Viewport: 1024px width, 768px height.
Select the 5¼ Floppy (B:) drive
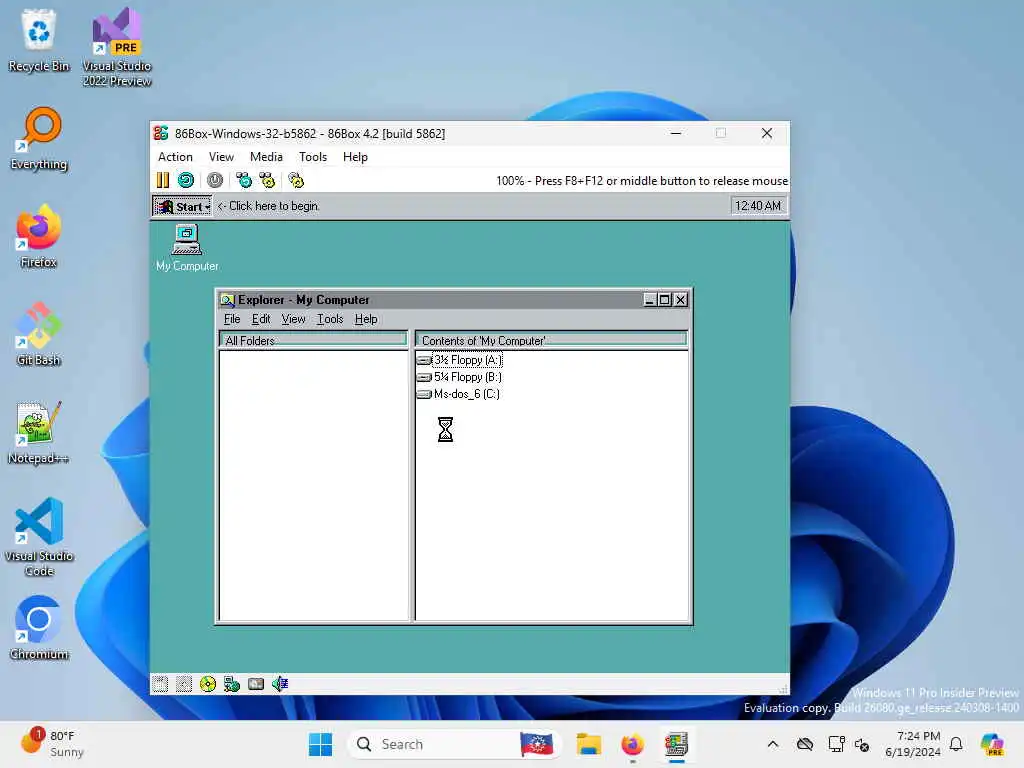[460, 377]
